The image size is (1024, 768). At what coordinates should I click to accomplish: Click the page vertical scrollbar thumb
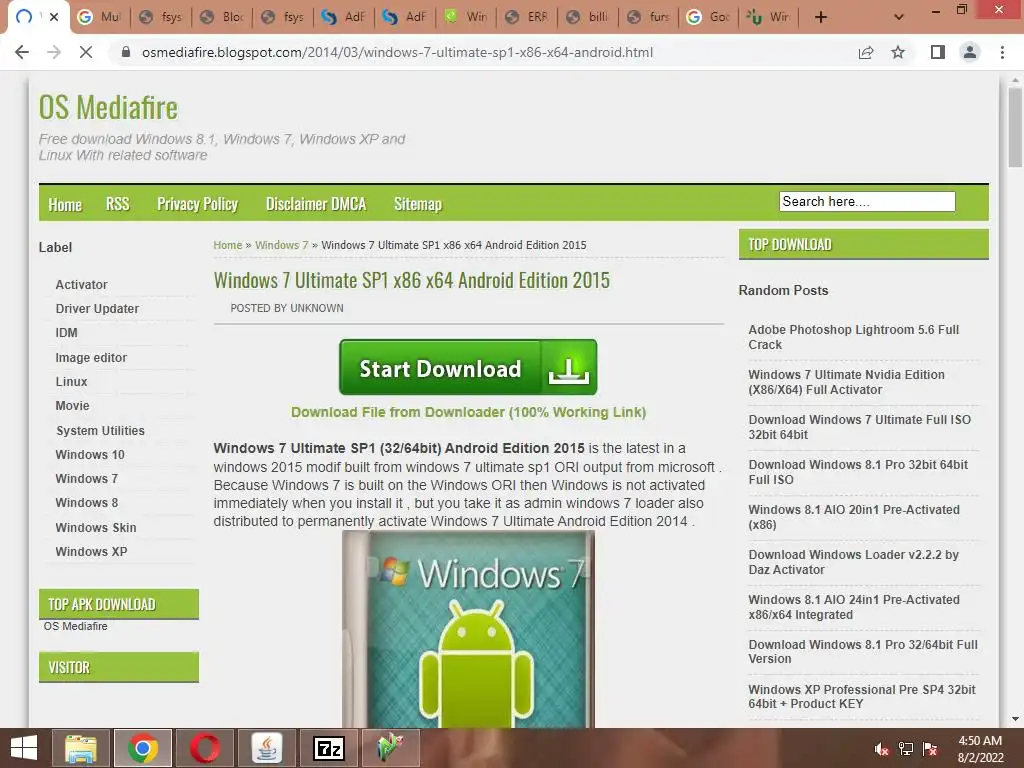coord(1015,127)
